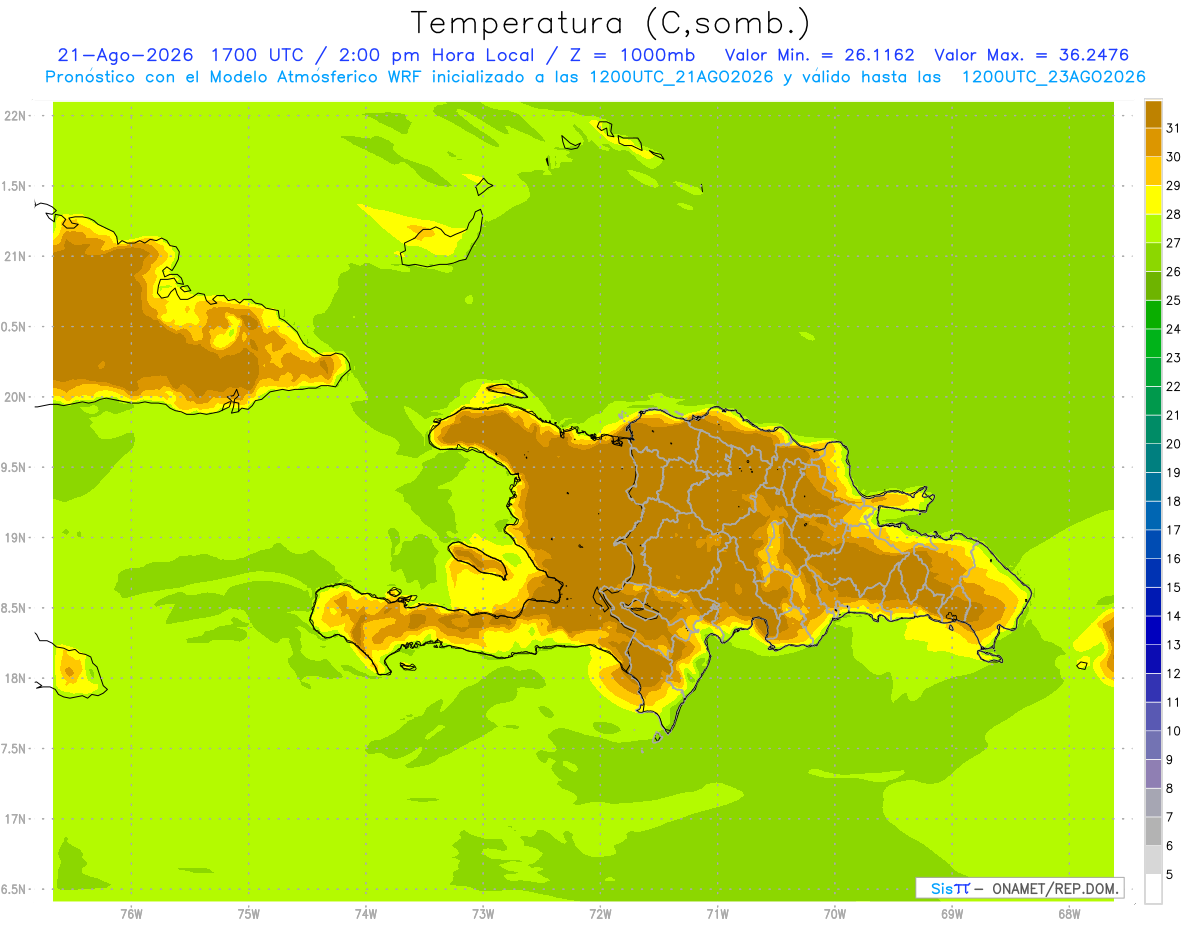Click the purple legend swatch between 8 and 9
The image size is (1200, 927).
[x=1153, y=773]
